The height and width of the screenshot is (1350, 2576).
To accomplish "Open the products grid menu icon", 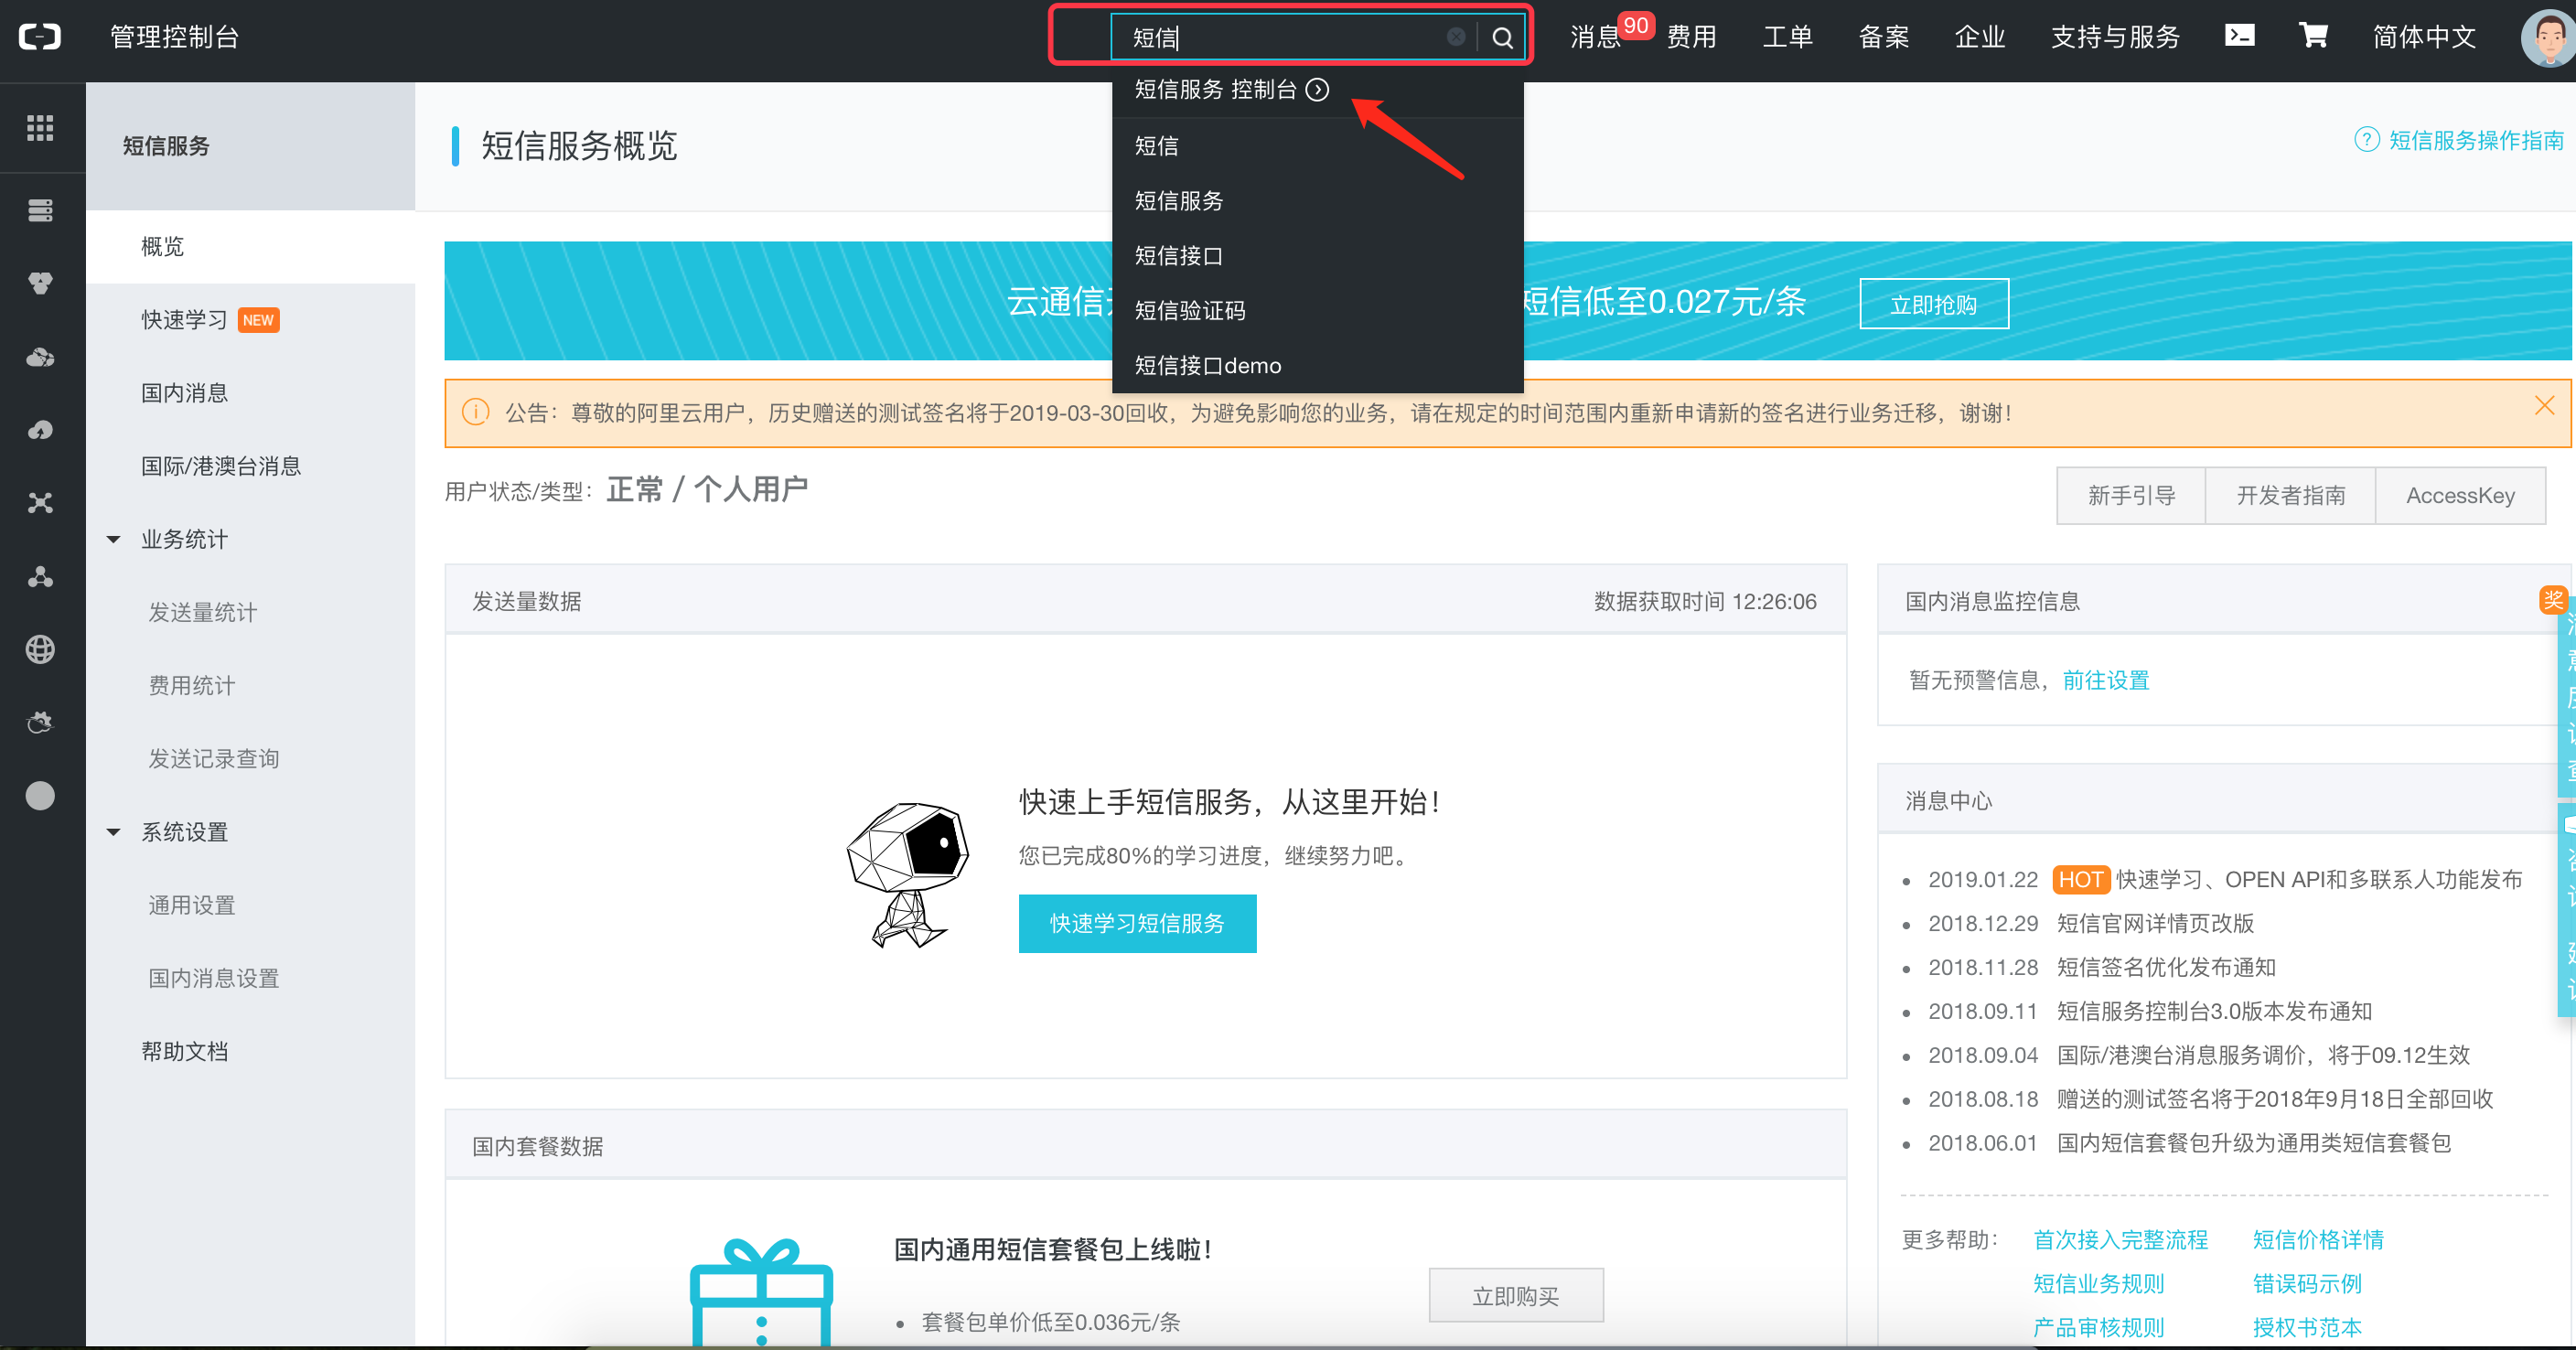I will pos(40,128).
